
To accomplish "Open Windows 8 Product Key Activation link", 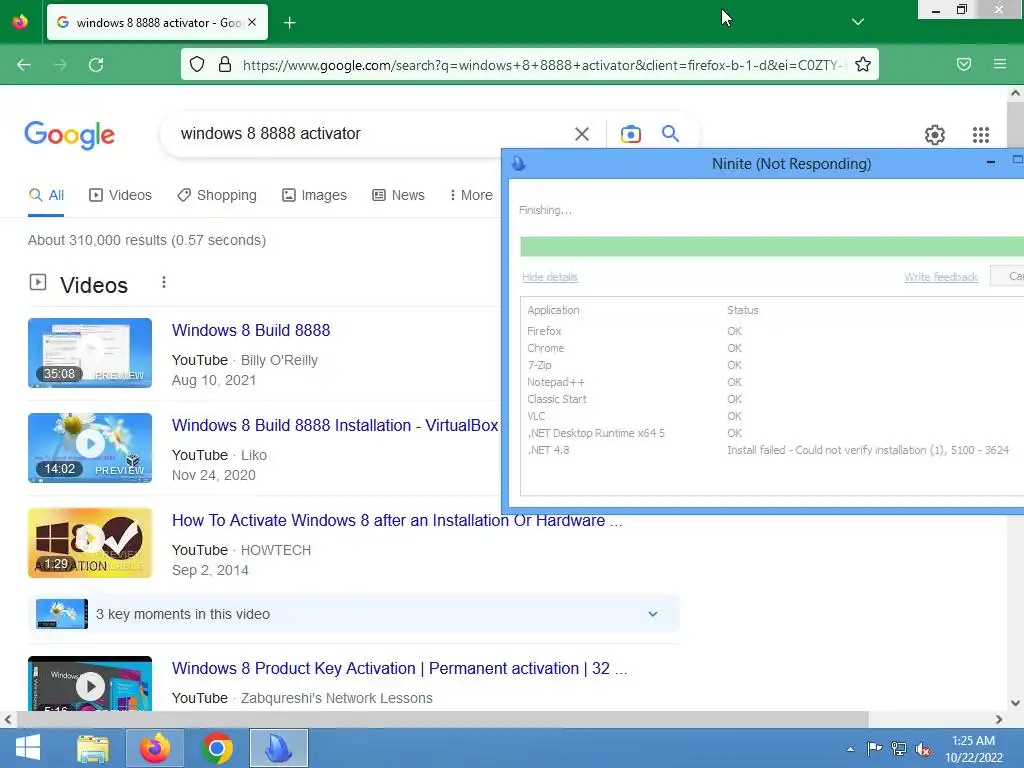I will 400,669.
